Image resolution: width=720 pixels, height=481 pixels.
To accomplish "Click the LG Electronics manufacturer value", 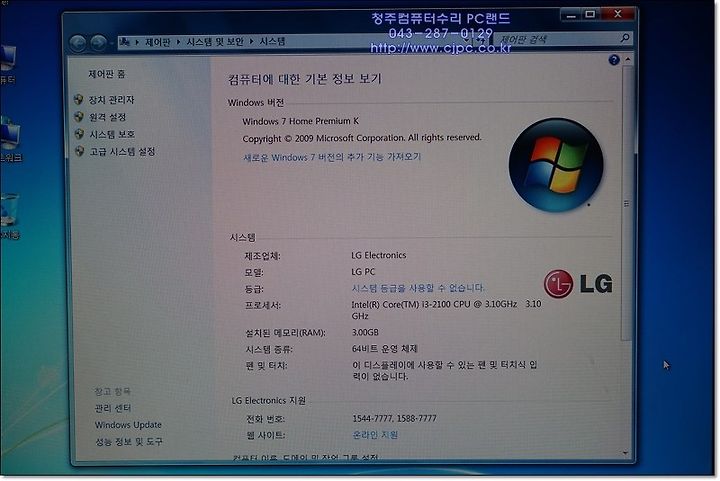I will point(378,255).
